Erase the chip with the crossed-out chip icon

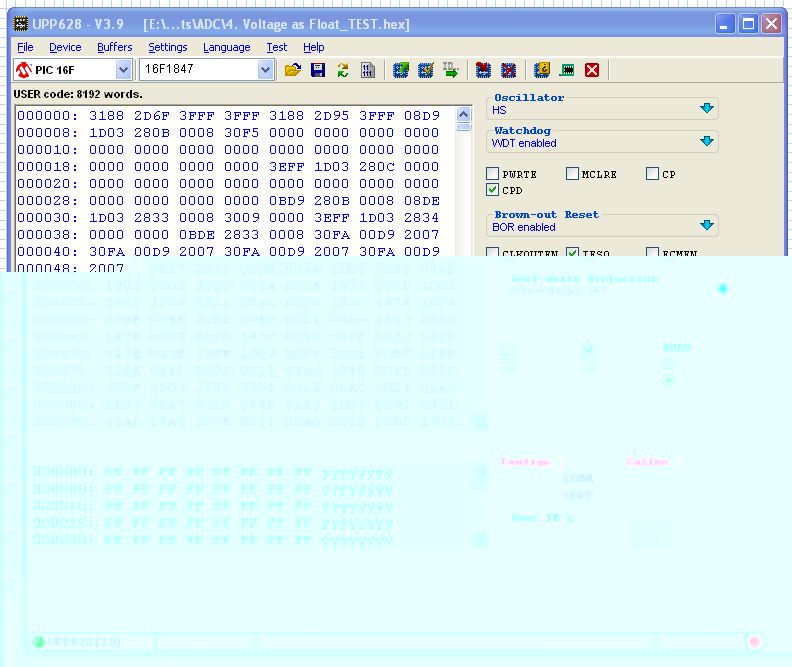tap(508, 70)
